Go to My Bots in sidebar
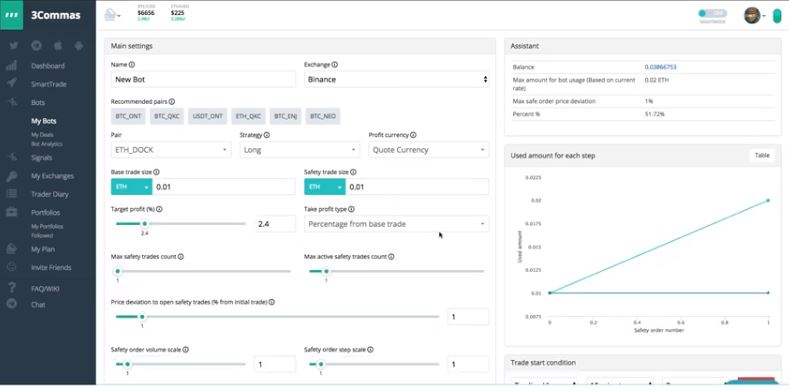 pyautogui.click(x=44, y=121)
